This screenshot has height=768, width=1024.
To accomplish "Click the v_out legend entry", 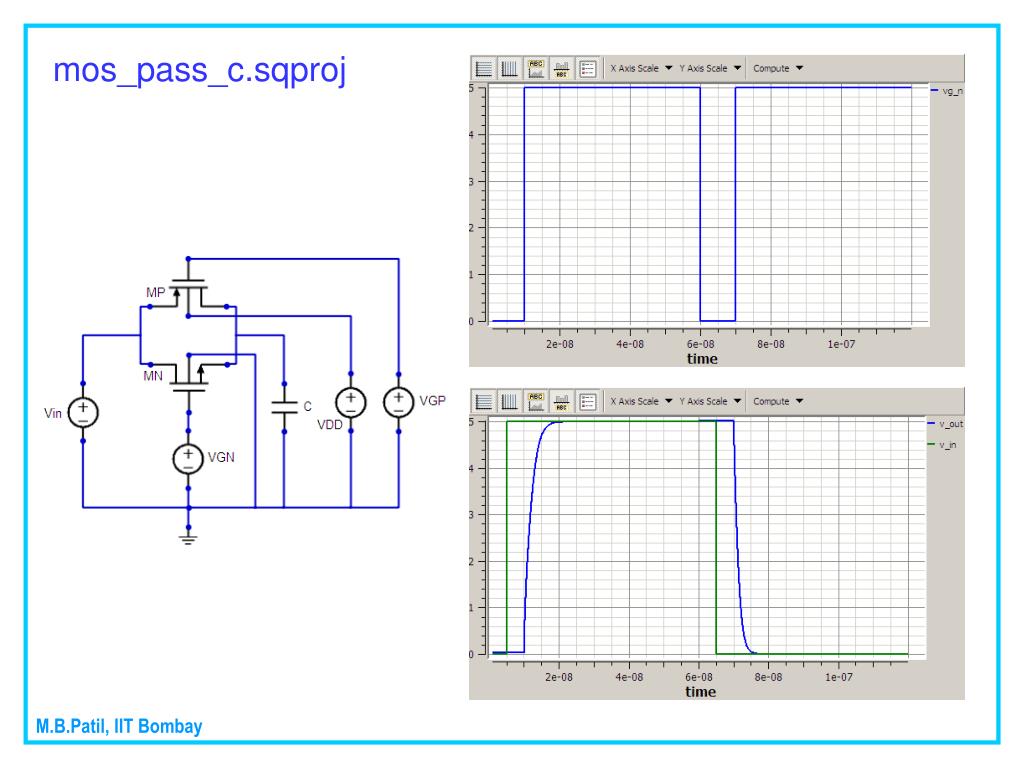I will click(945, 424).
